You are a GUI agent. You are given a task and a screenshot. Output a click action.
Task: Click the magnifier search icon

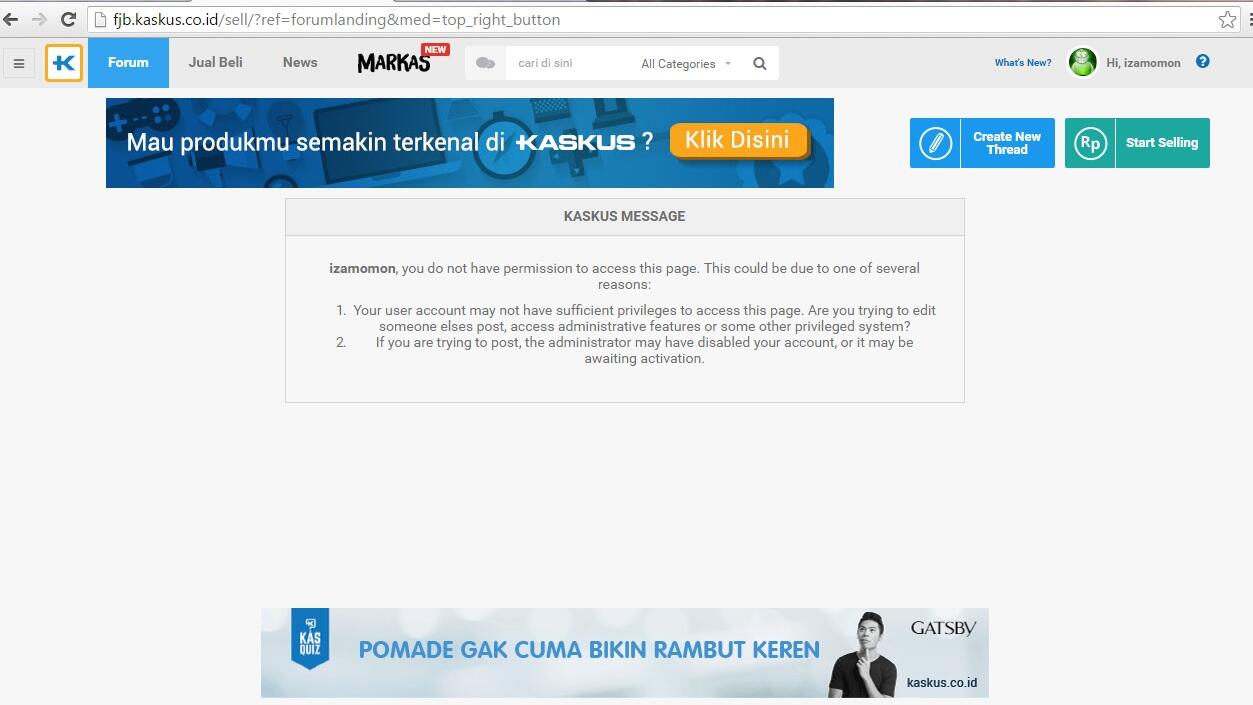click(760, 63)
